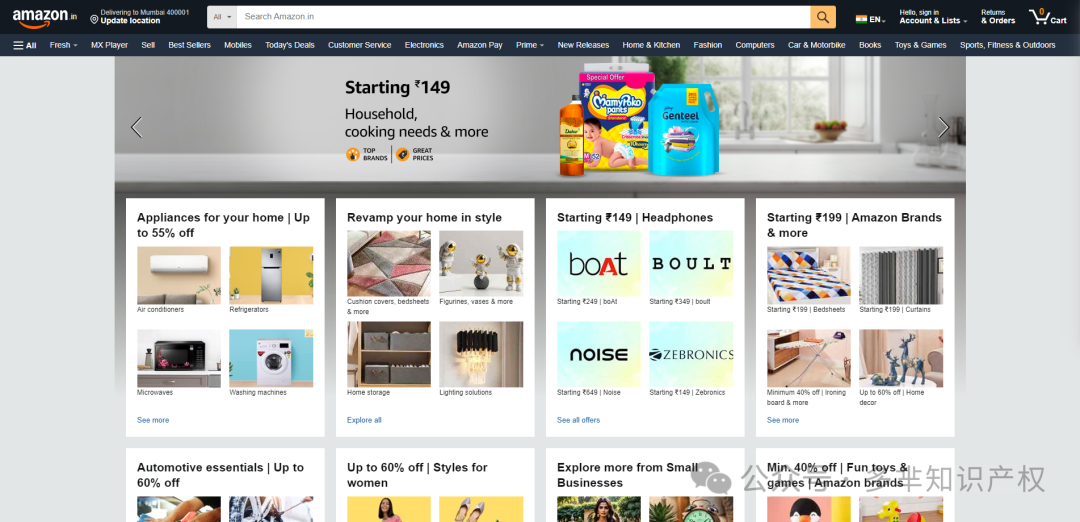
Task: Expand the Account & Lists dropdown
Action: (933, 17)
